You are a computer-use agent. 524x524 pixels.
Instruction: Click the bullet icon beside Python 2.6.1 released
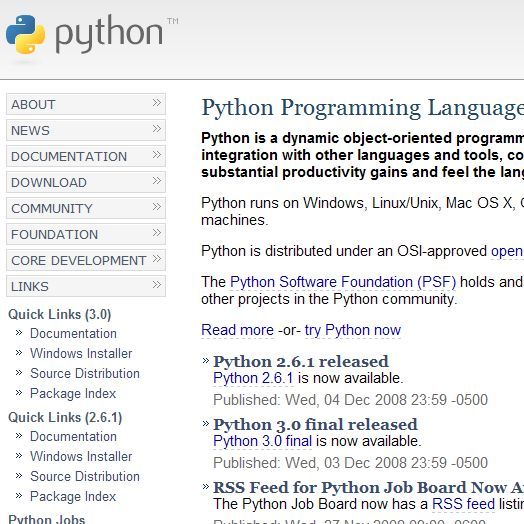[206, 361]
